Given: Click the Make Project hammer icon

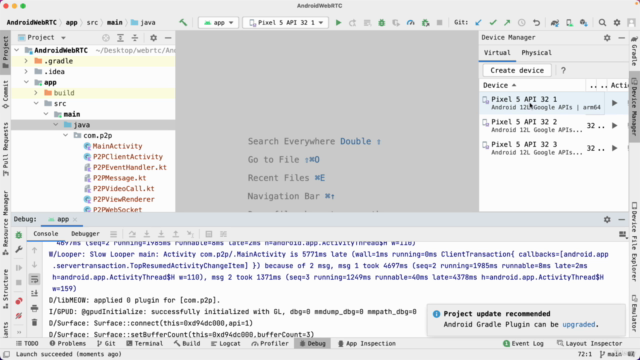Looking at the screenshot, I should coord(183,22).
